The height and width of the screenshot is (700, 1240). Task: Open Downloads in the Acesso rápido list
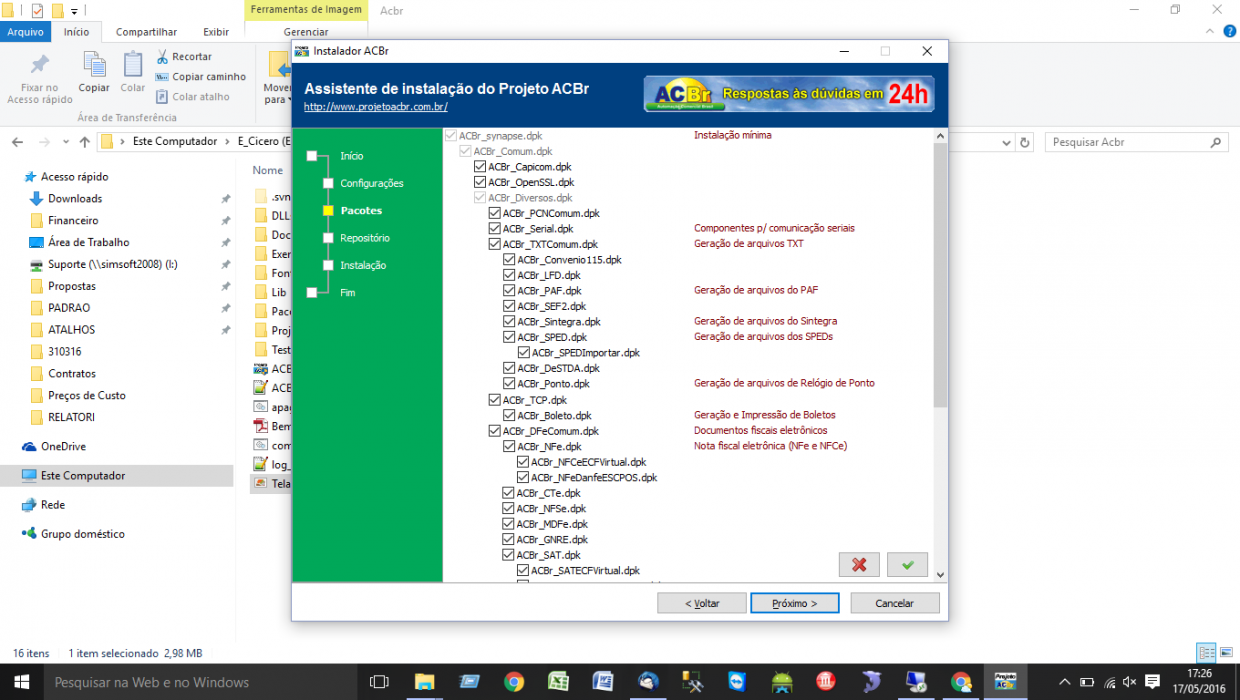click(75, 198)
